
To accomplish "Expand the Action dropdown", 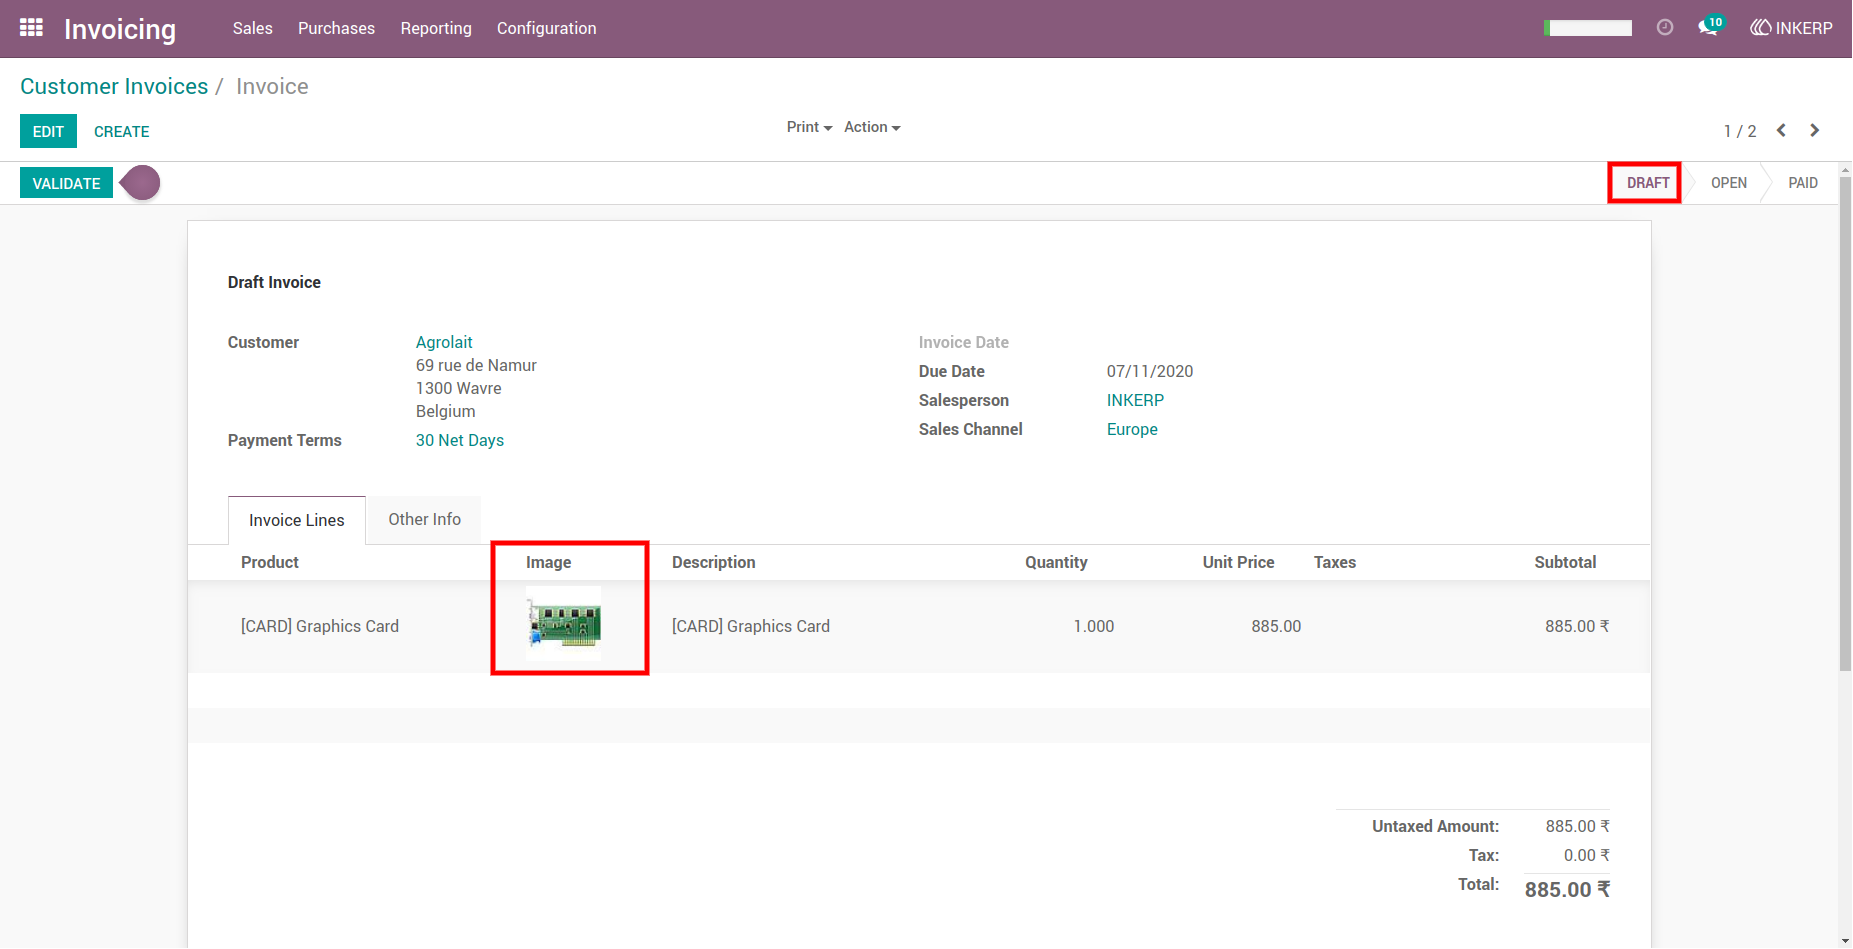I will 872,127.
